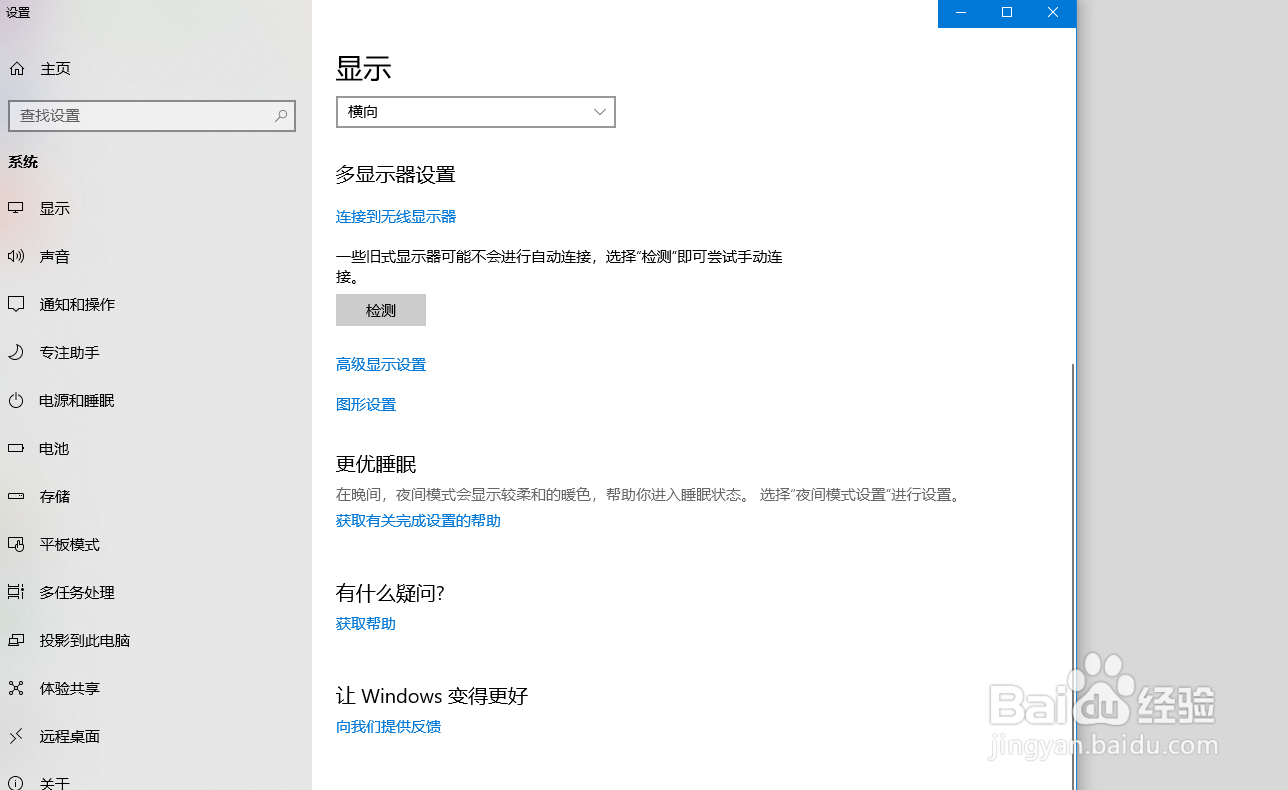Screen dimensions: 1288x790
Task: Click the Power and sleep icon
Action: pyautogui.click(x=16, y=400)
